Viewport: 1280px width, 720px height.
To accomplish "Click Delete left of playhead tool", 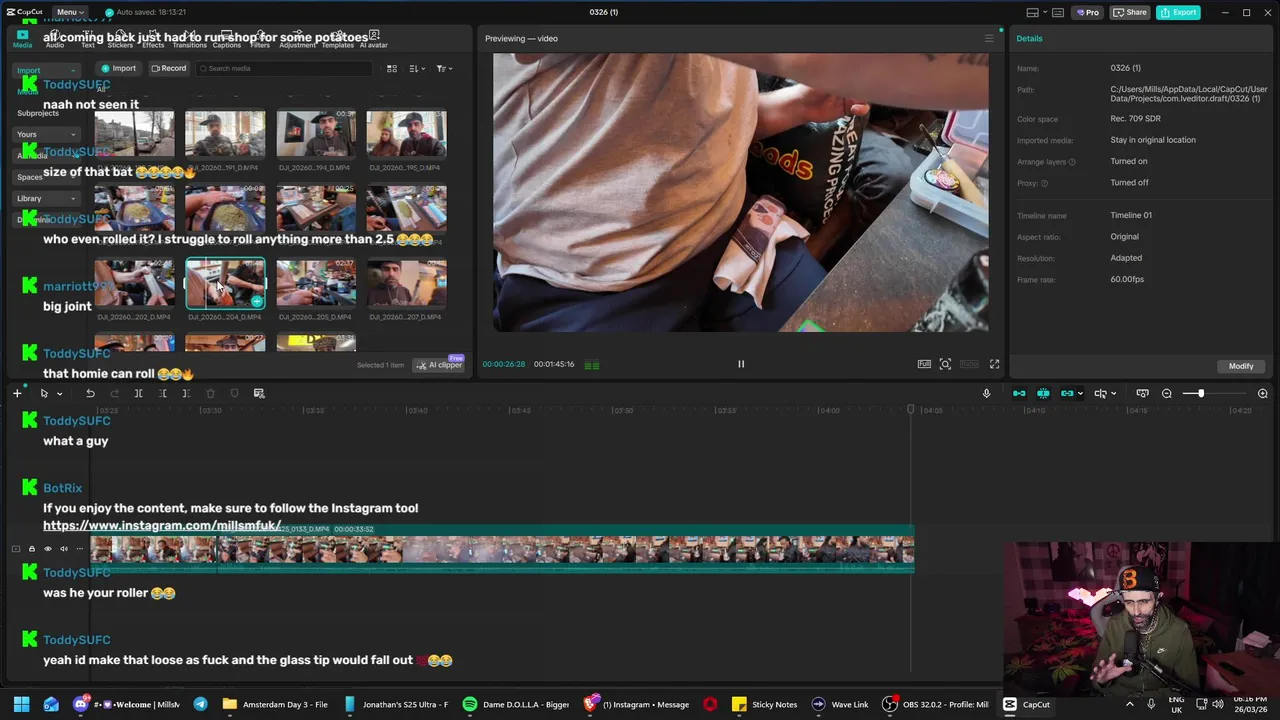I will pos(162,393).
